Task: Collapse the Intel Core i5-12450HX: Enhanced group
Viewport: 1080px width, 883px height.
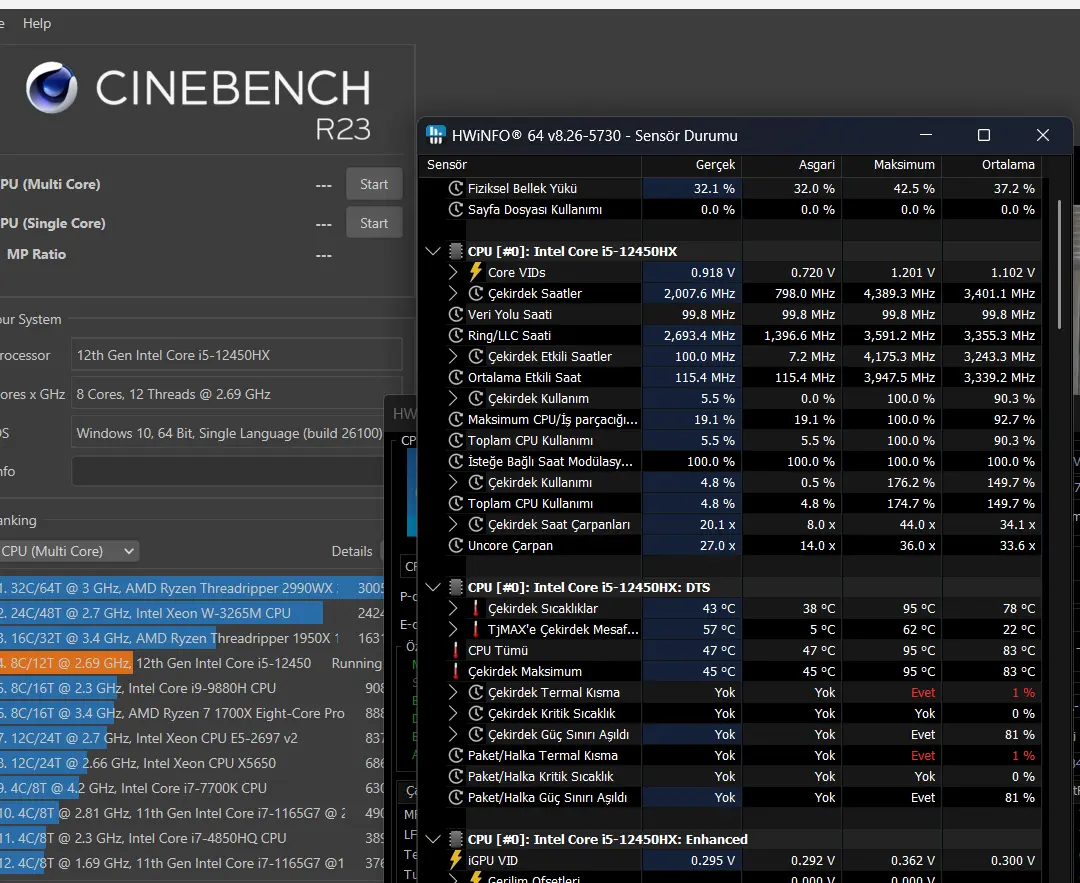Action: 433,840
